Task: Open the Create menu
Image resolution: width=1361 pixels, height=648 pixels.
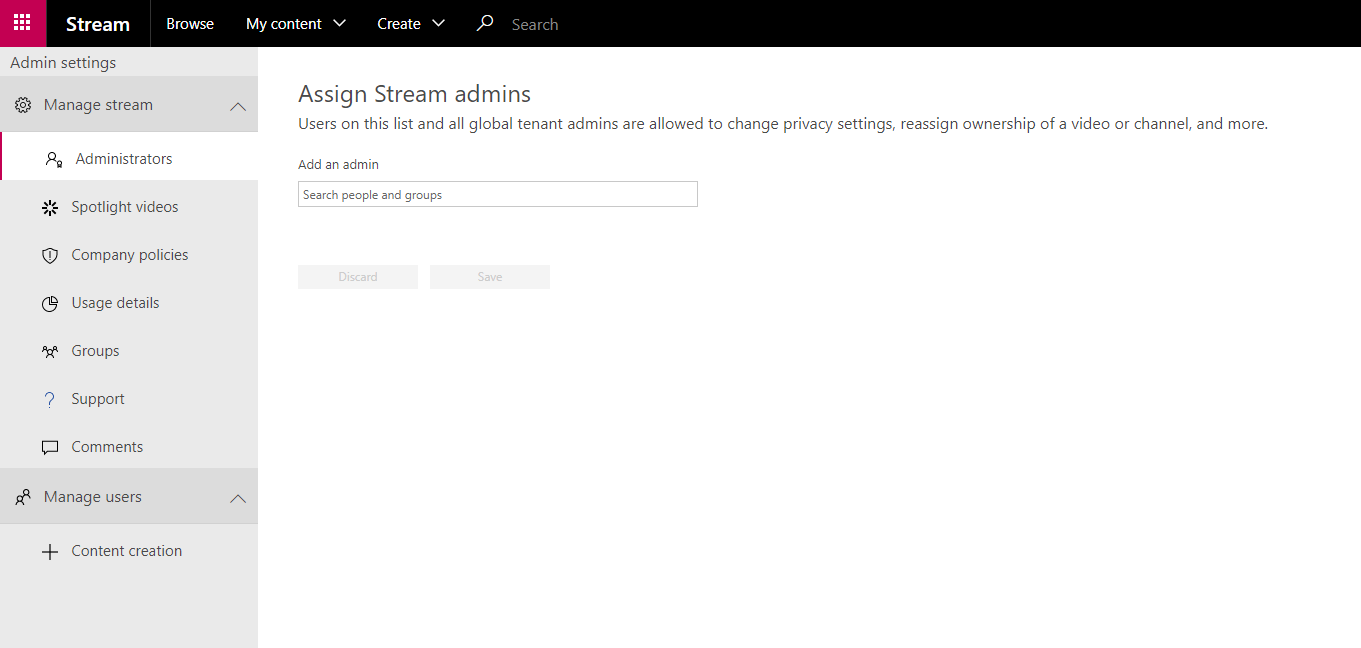Action: click(411, 24)
